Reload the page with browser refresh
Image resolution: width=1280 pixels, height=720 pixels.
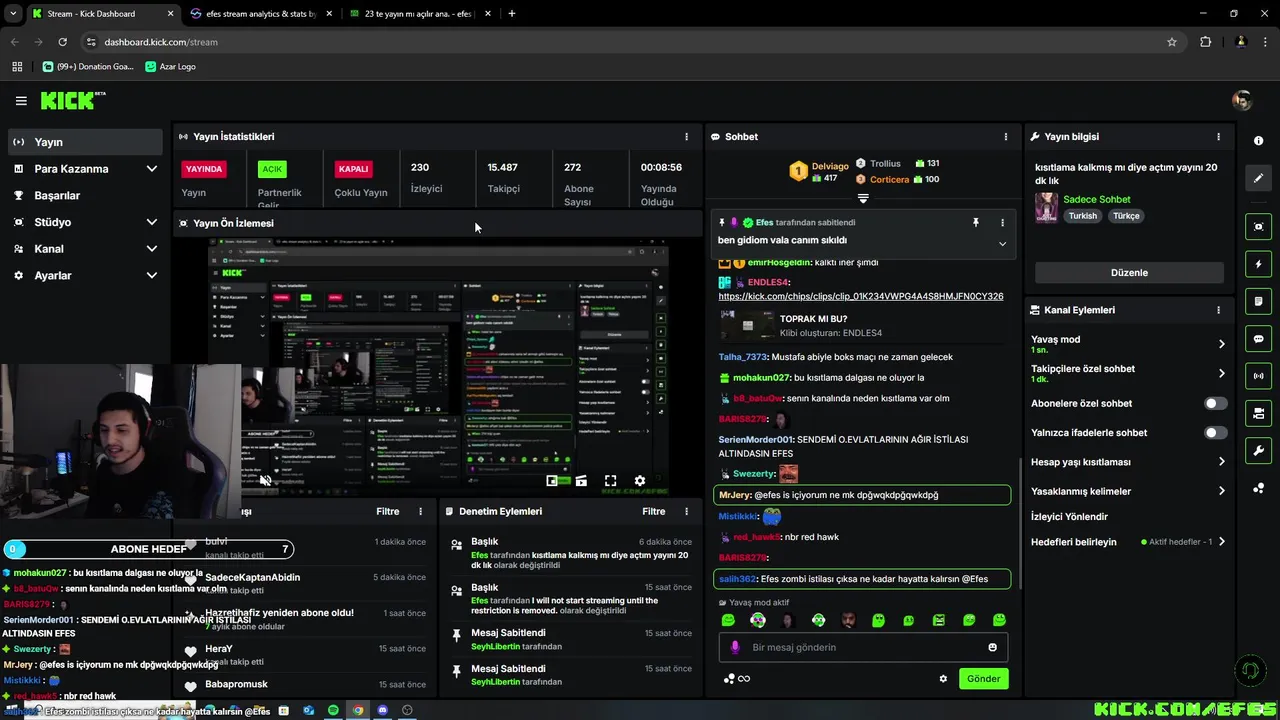click(62, 42)
